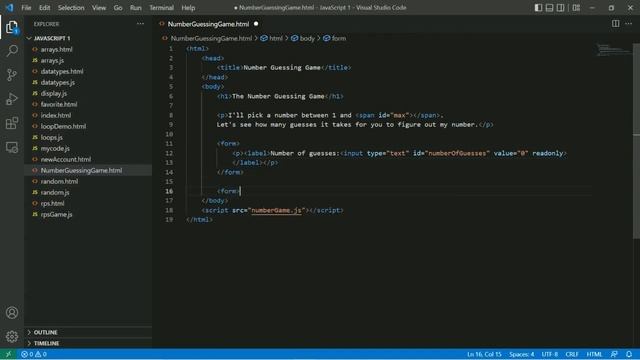
Task: Open the Run menu
Action: coord(136,8)
